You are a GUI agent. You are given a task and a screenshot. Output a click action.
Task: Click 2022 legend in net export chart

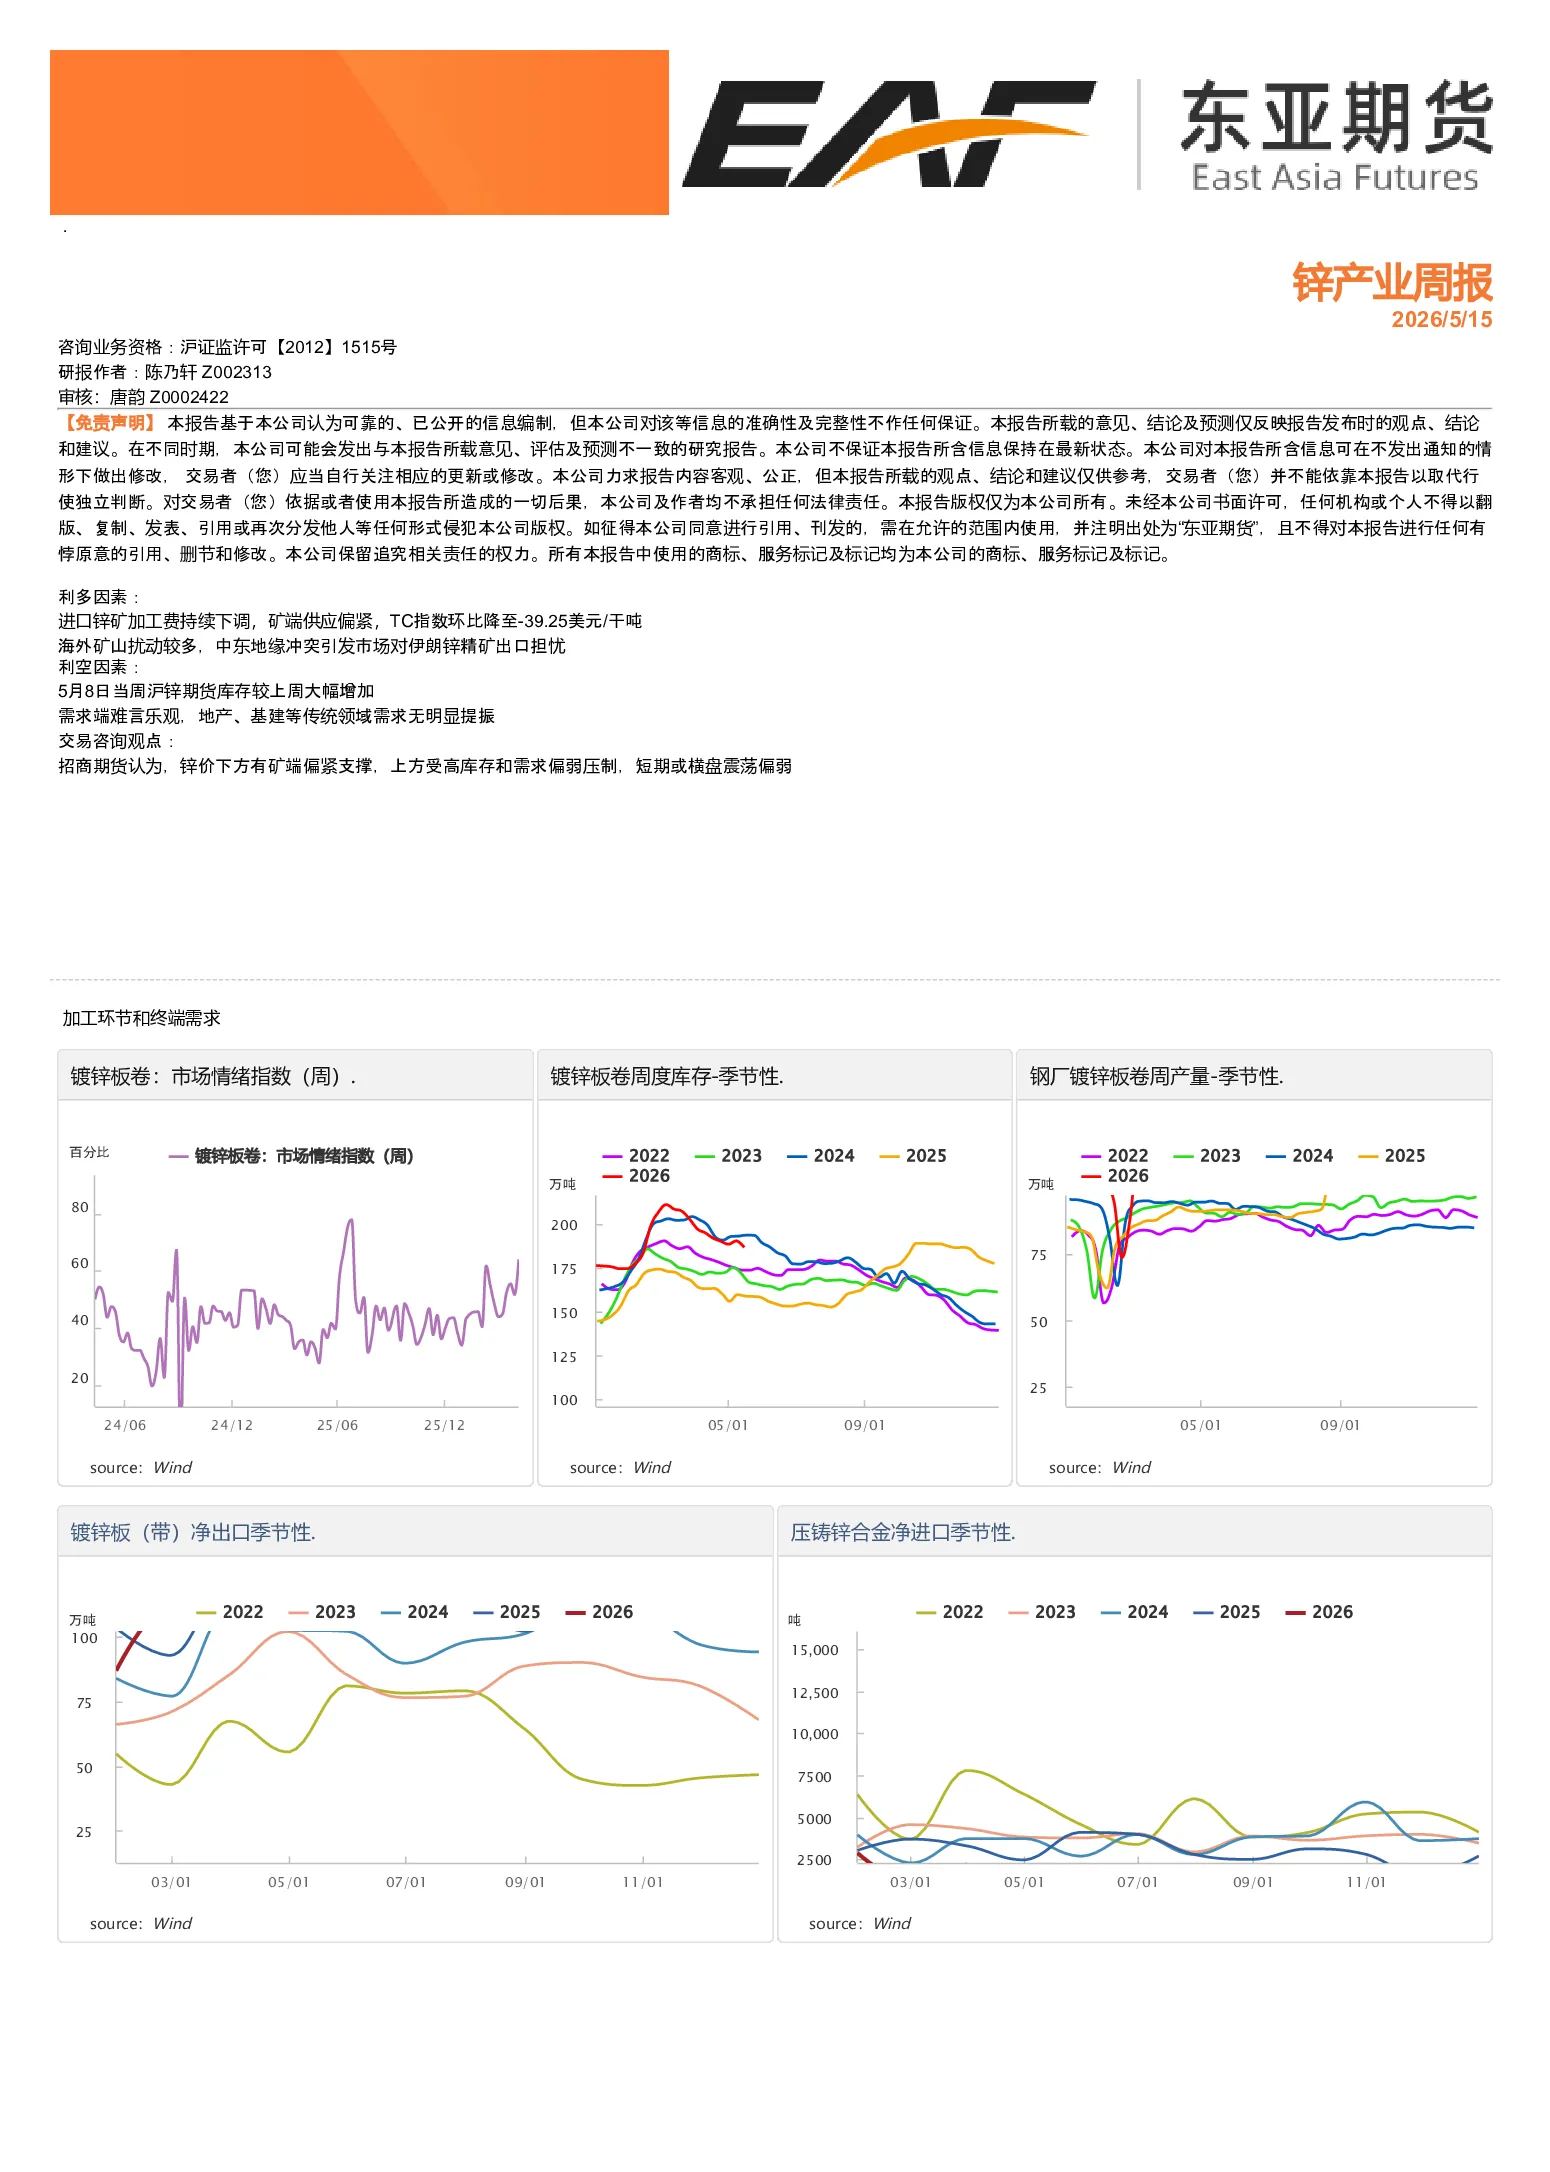click(230, 1612)
